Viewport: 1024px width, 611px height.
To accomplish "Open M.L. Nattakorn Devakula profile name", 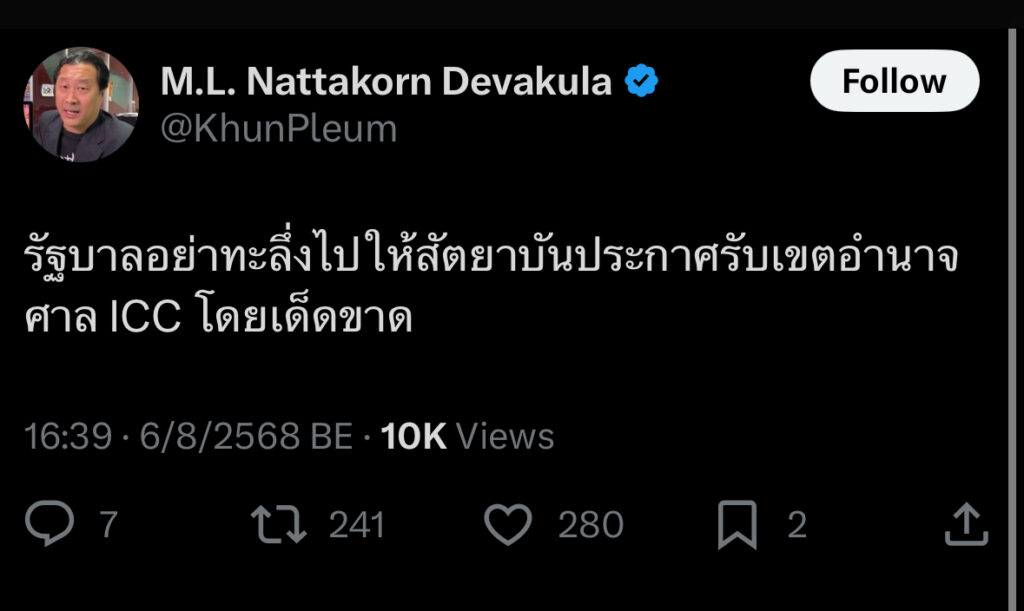I will [386, 82].
